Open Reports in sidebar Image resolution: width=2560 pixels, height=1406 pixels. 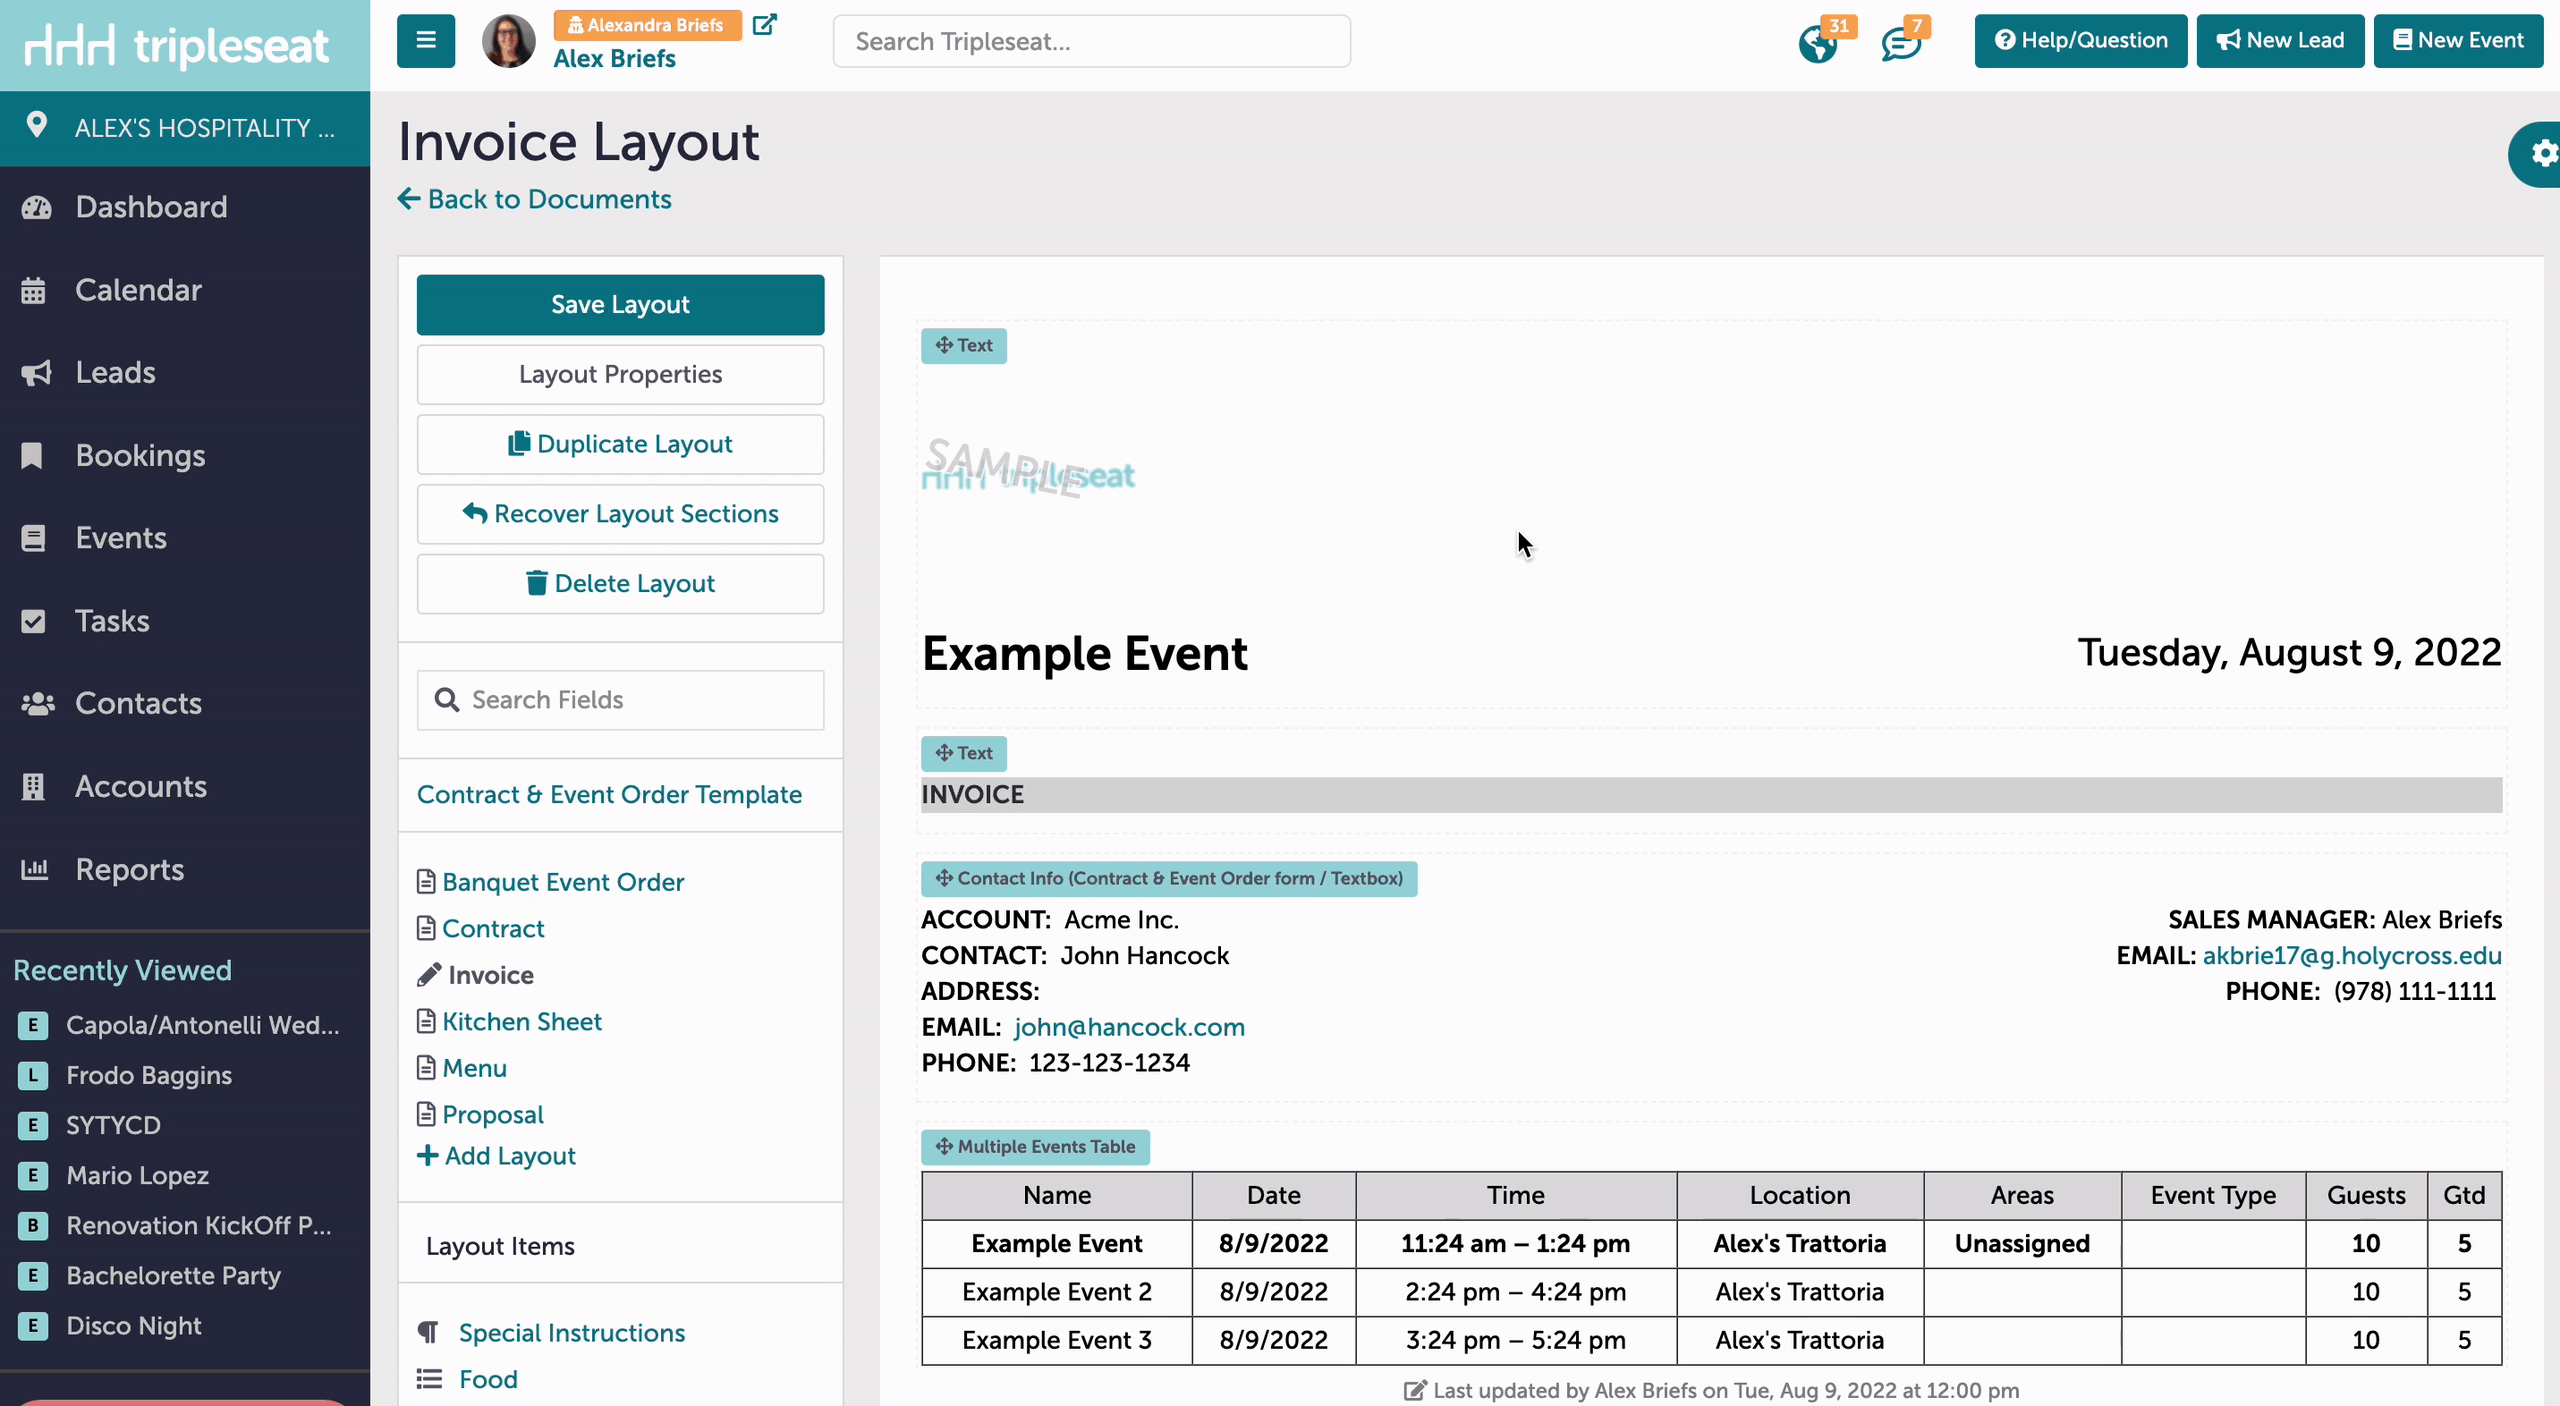130,870
